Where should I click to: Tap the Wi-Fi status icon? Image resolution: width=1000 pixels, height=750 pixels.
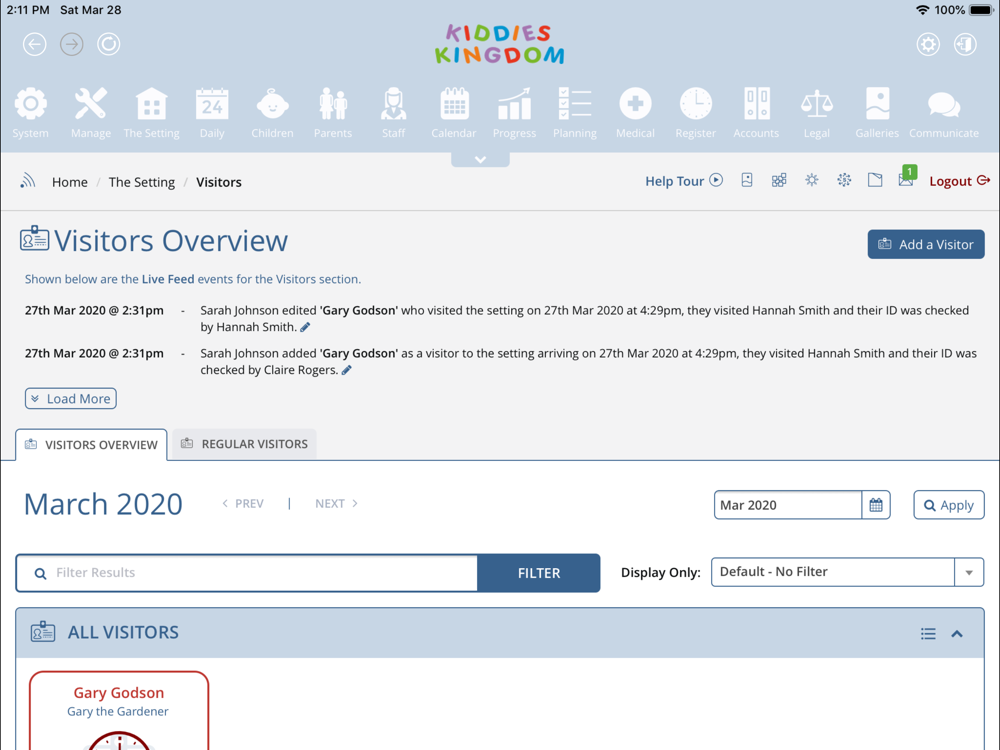[x=922, y=10]
